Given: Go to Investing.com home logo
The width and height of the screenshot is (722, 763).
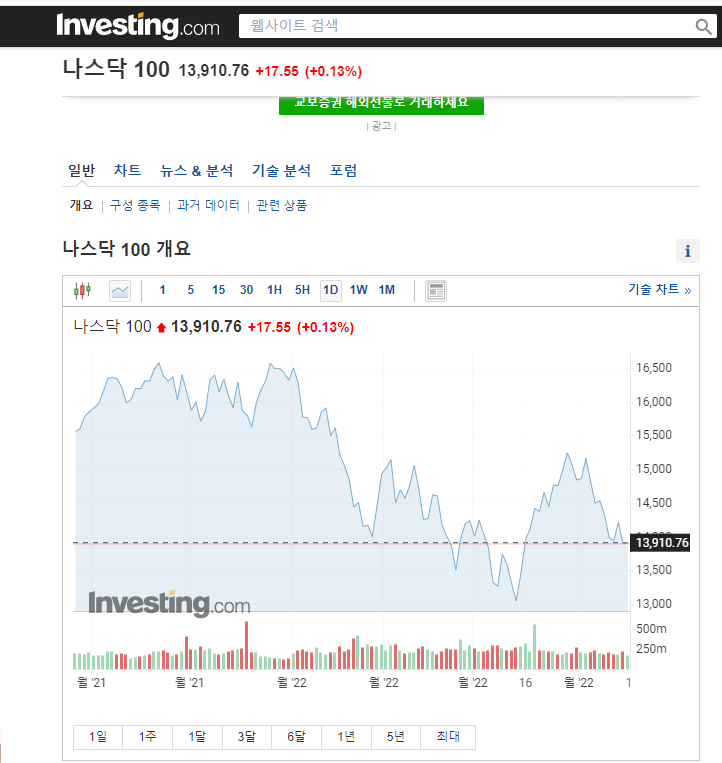Looking at the screenshot, I should pos(138,25).
